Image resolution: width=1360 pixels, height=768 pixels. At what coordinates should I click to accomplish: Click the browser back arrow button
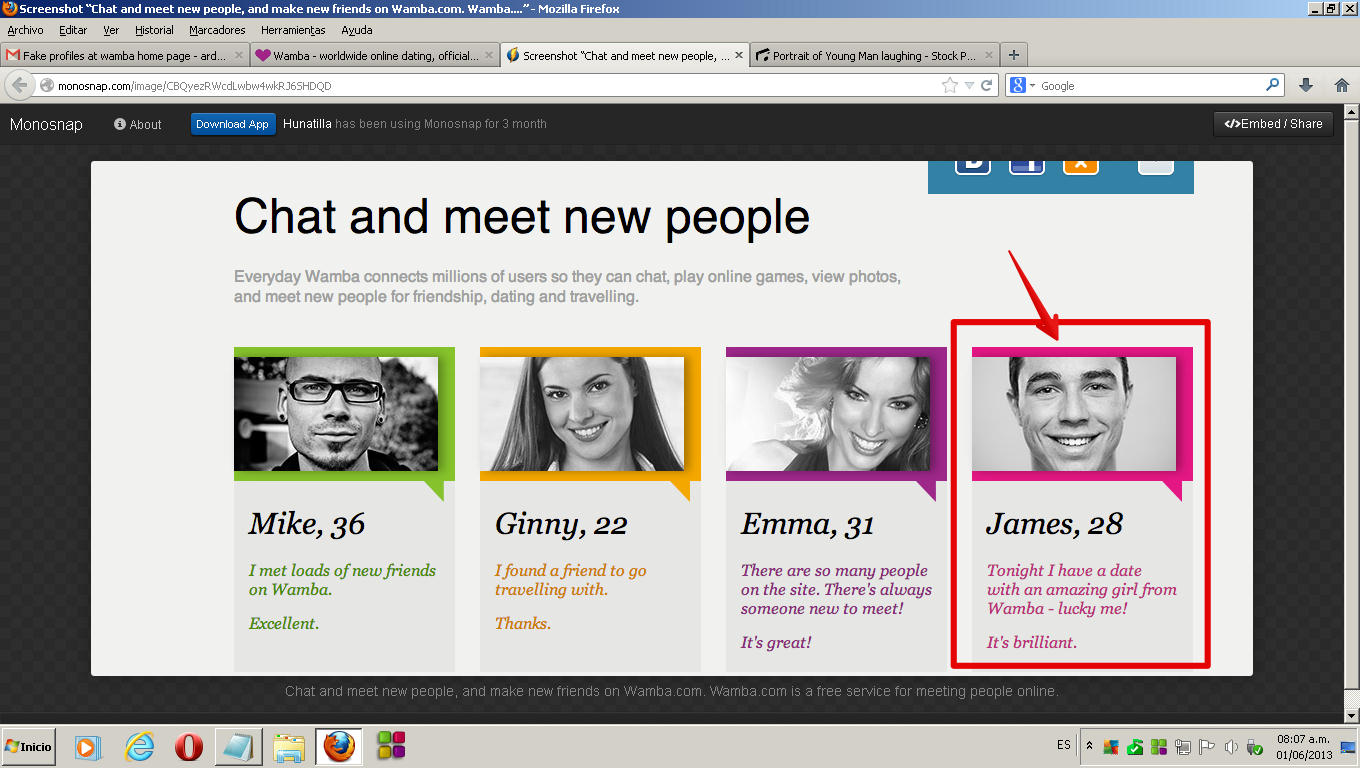pos(19,85)
